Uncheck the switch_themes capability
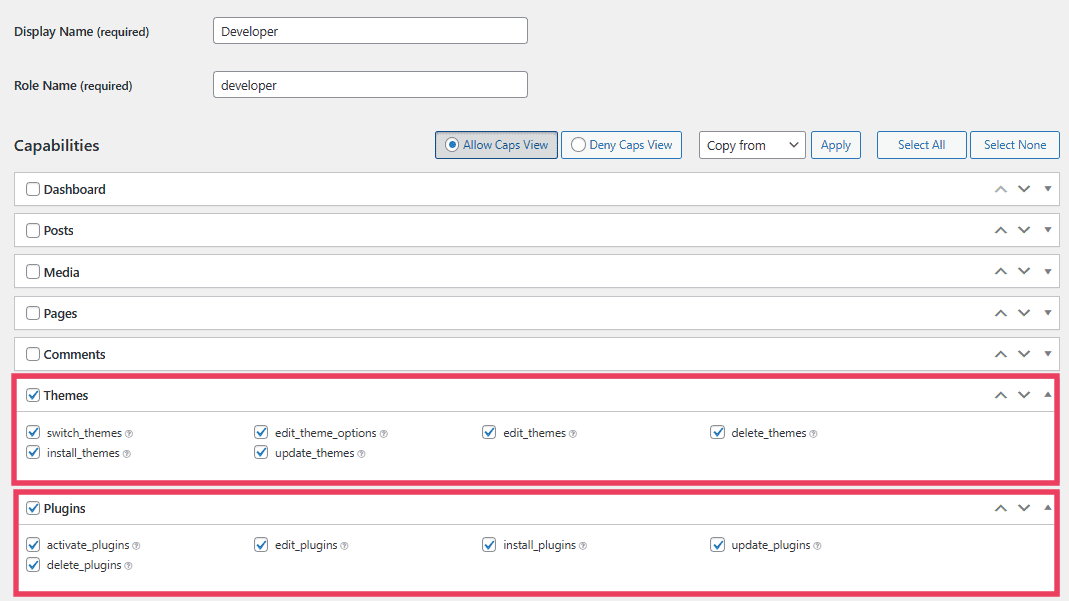Viewport: 1069px width, 601px height. pos(33,431)
